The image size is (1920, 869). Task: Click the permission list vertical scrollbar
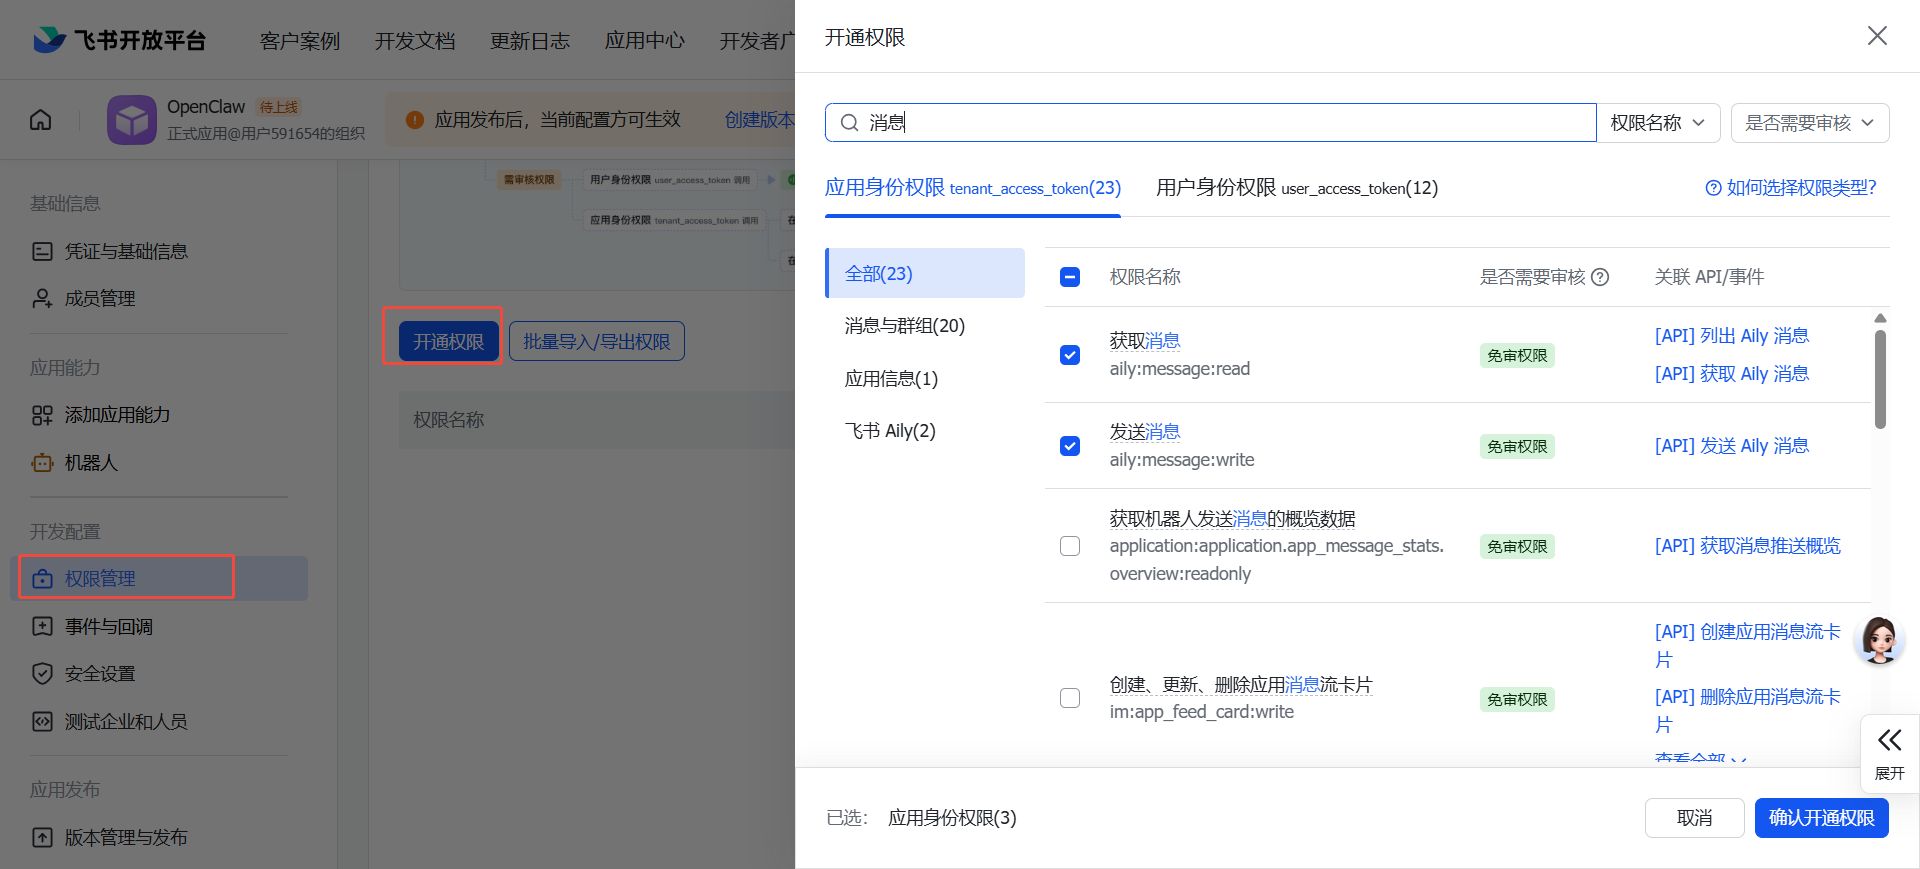pos(1880,380)
